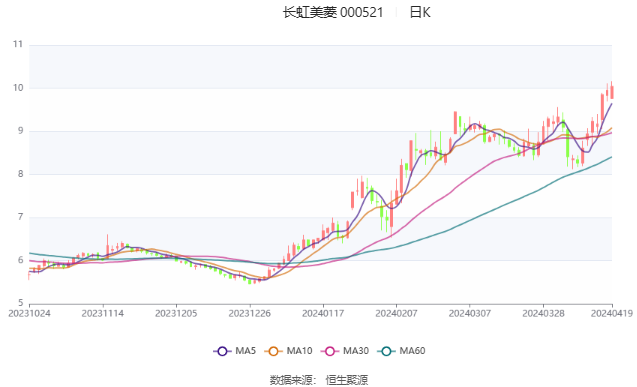
Task: Toggle the MA5 legend series
Action: pyautogui.click(x=235, y=351)
